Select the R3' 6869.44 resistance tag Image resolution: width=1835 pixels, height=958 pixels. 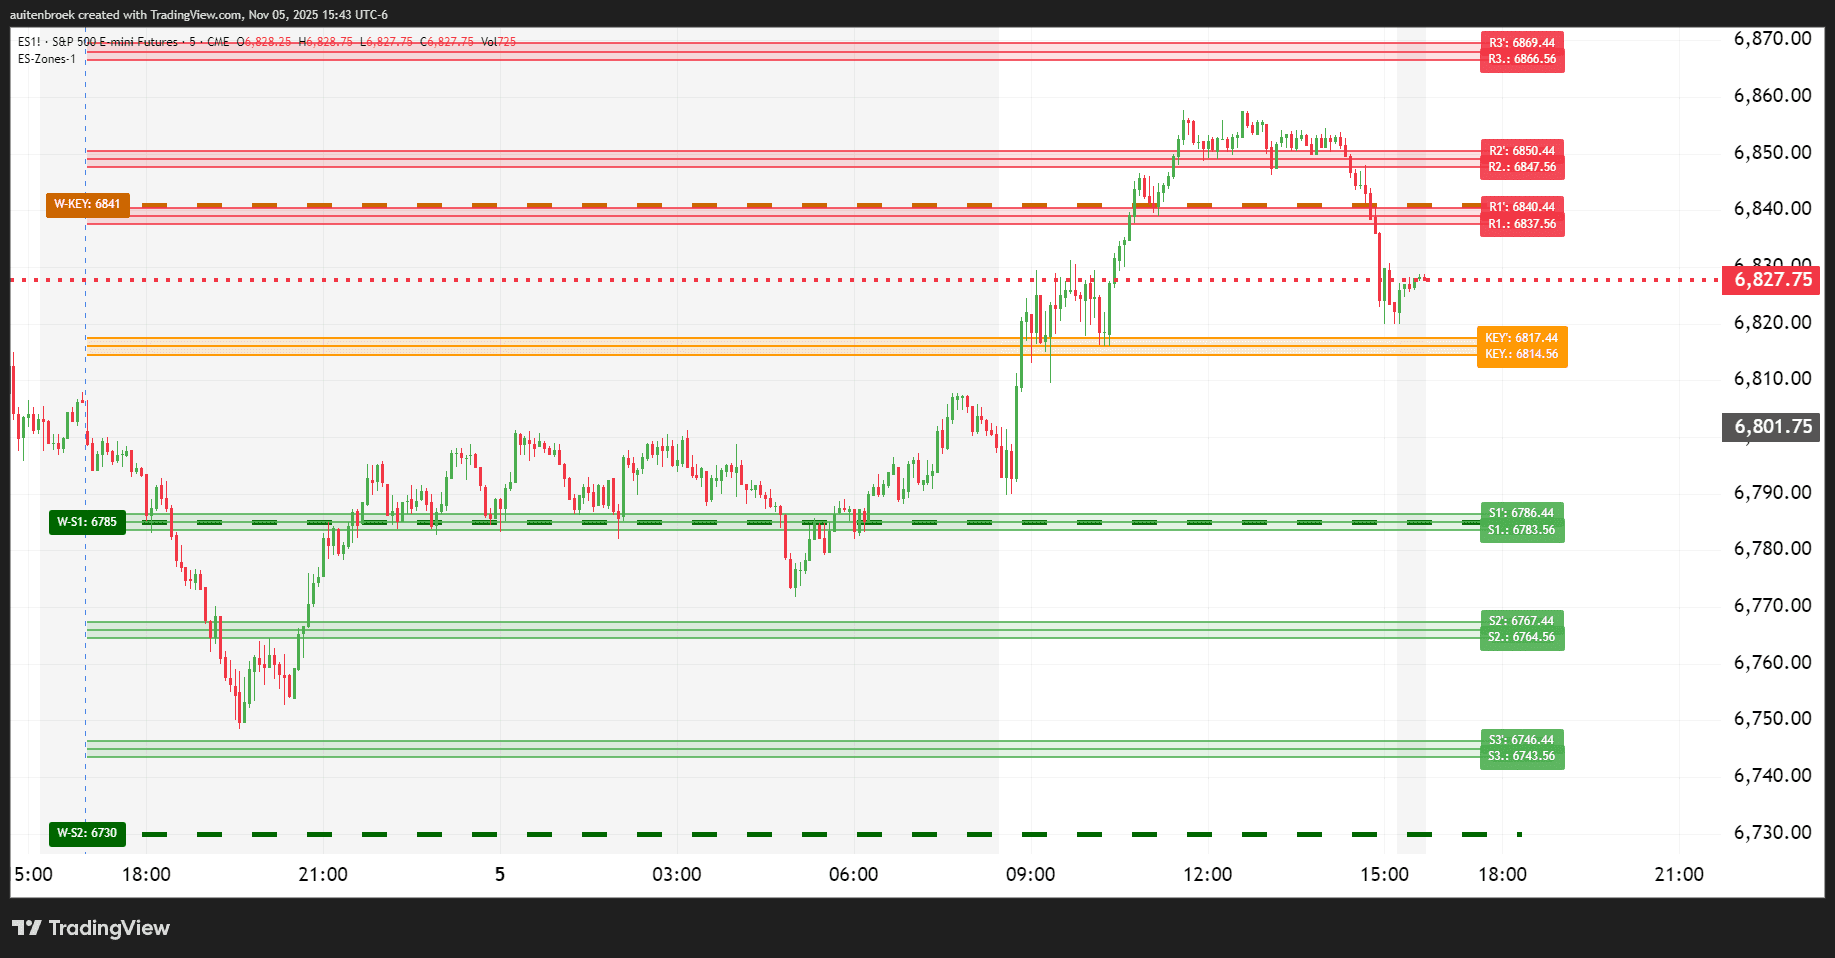pos(1521,42)
